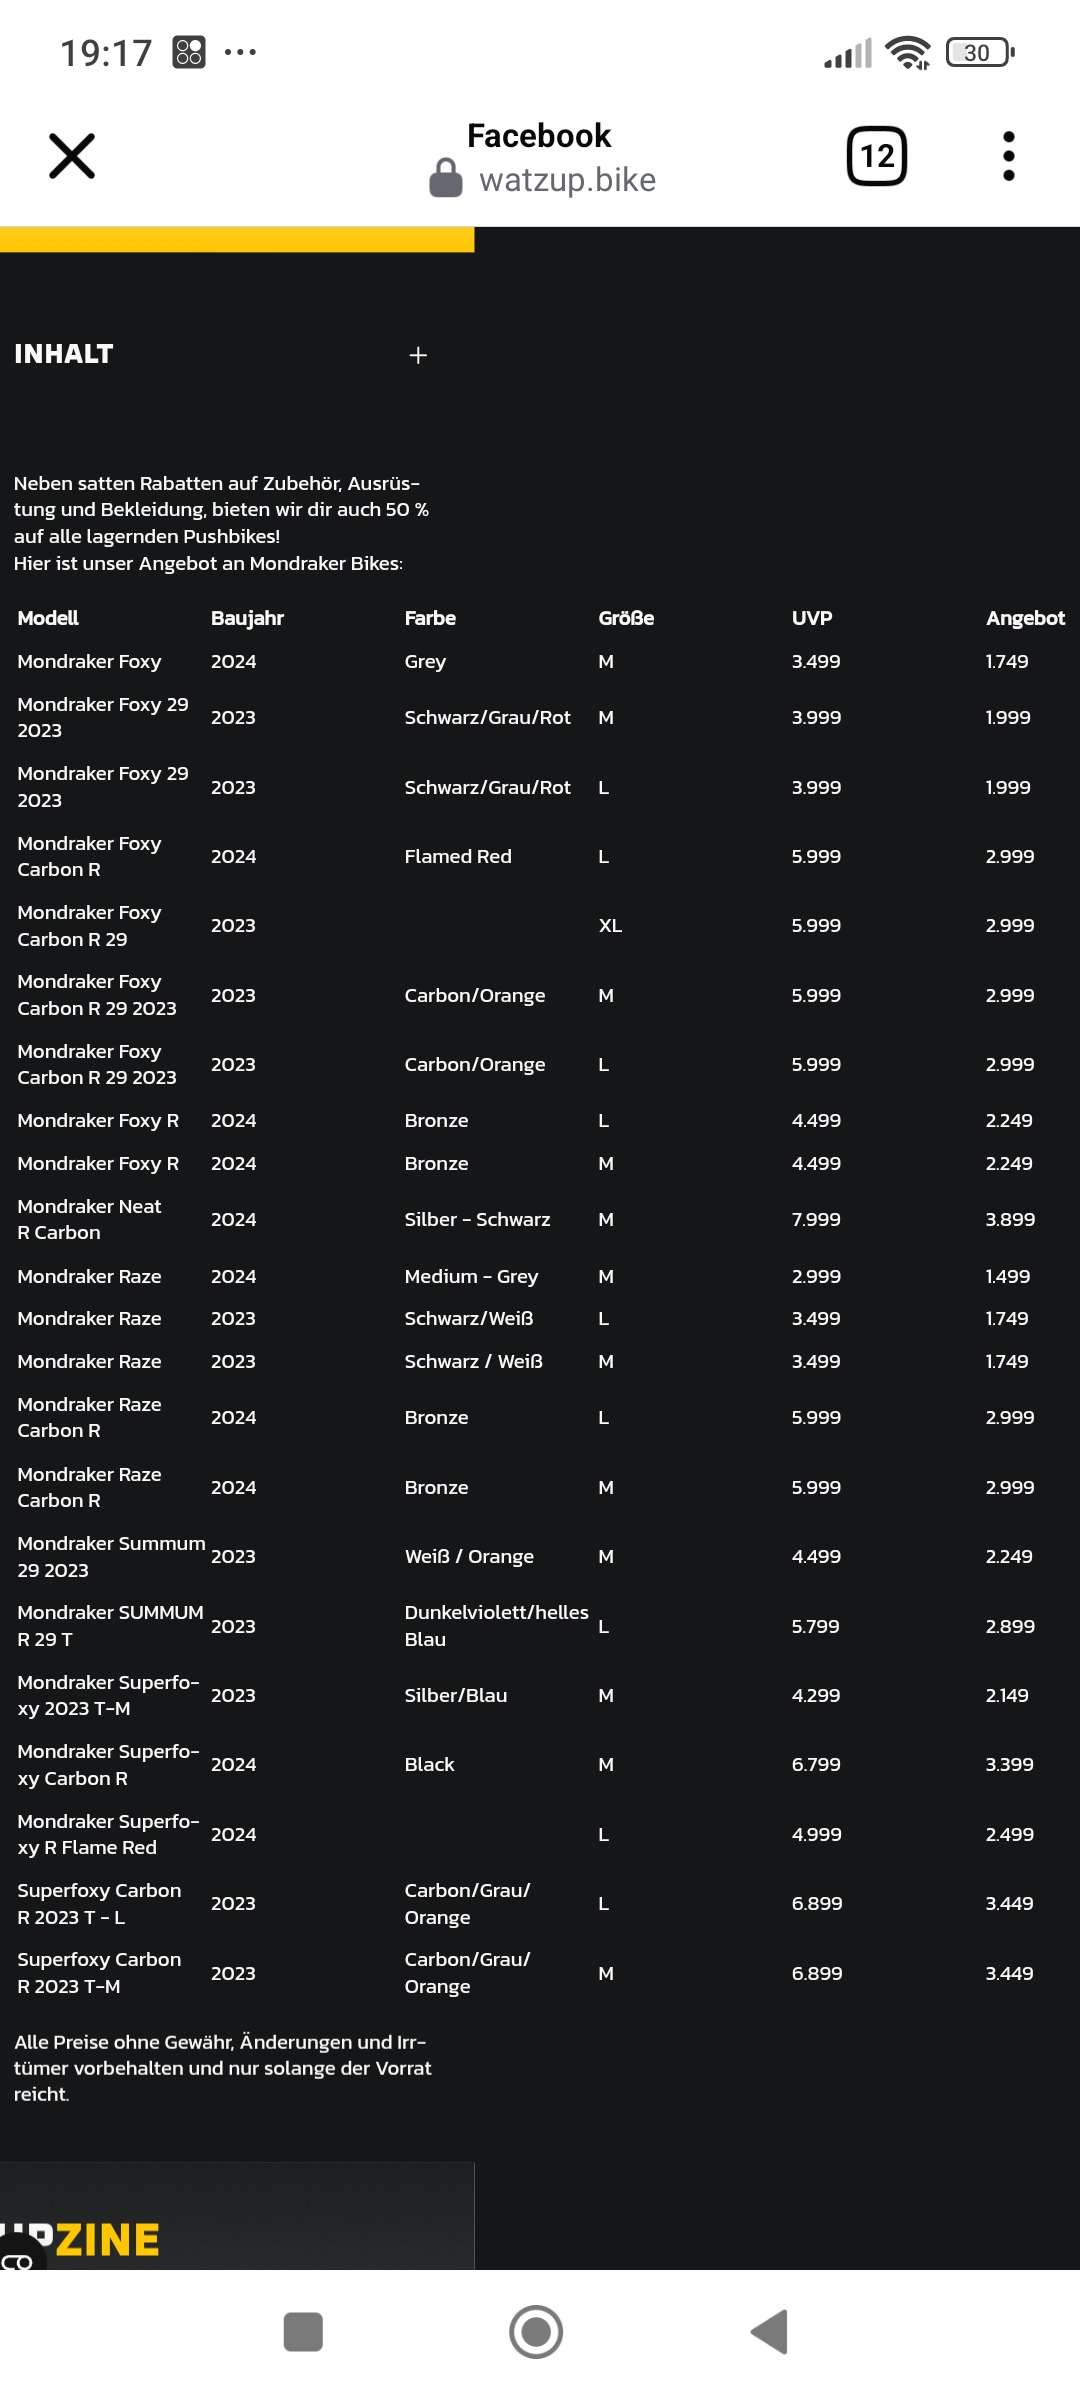Screen dimensions: 1080x2400
Task: Open the three-dot browser menu
Action: pyautogui.click(x=1008, y=156)
